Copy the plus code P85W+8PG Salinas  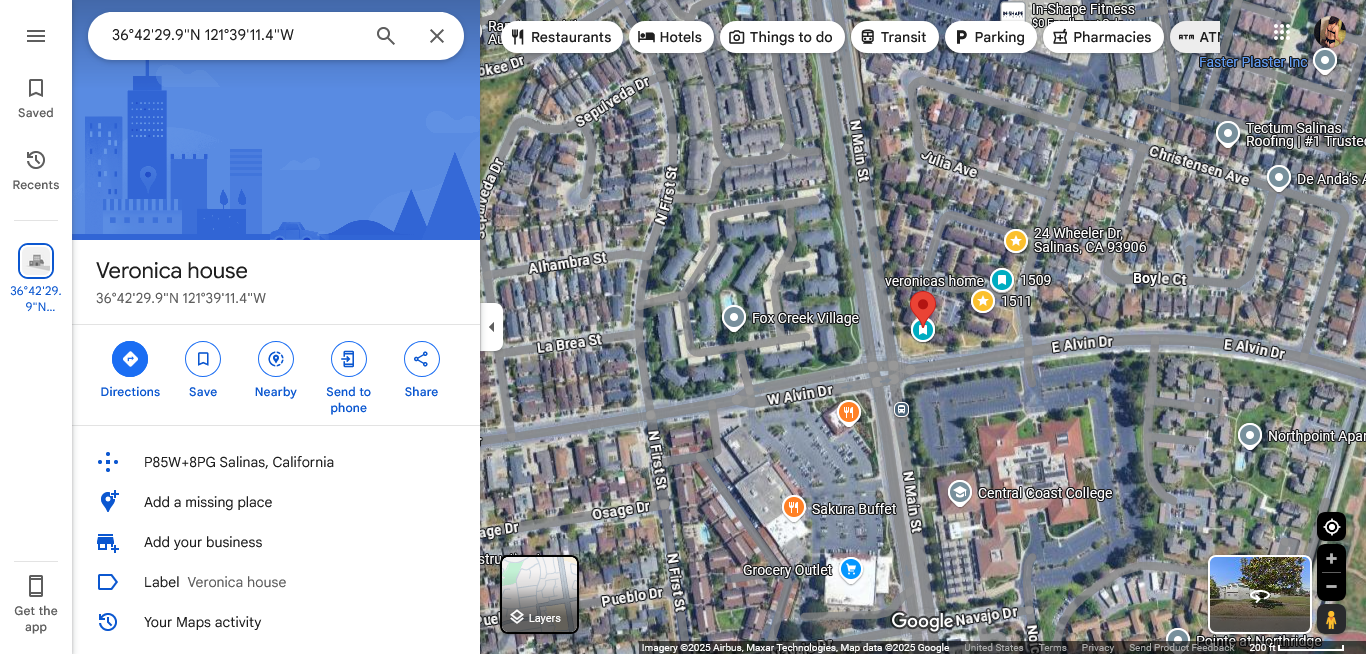click(276, 462)
